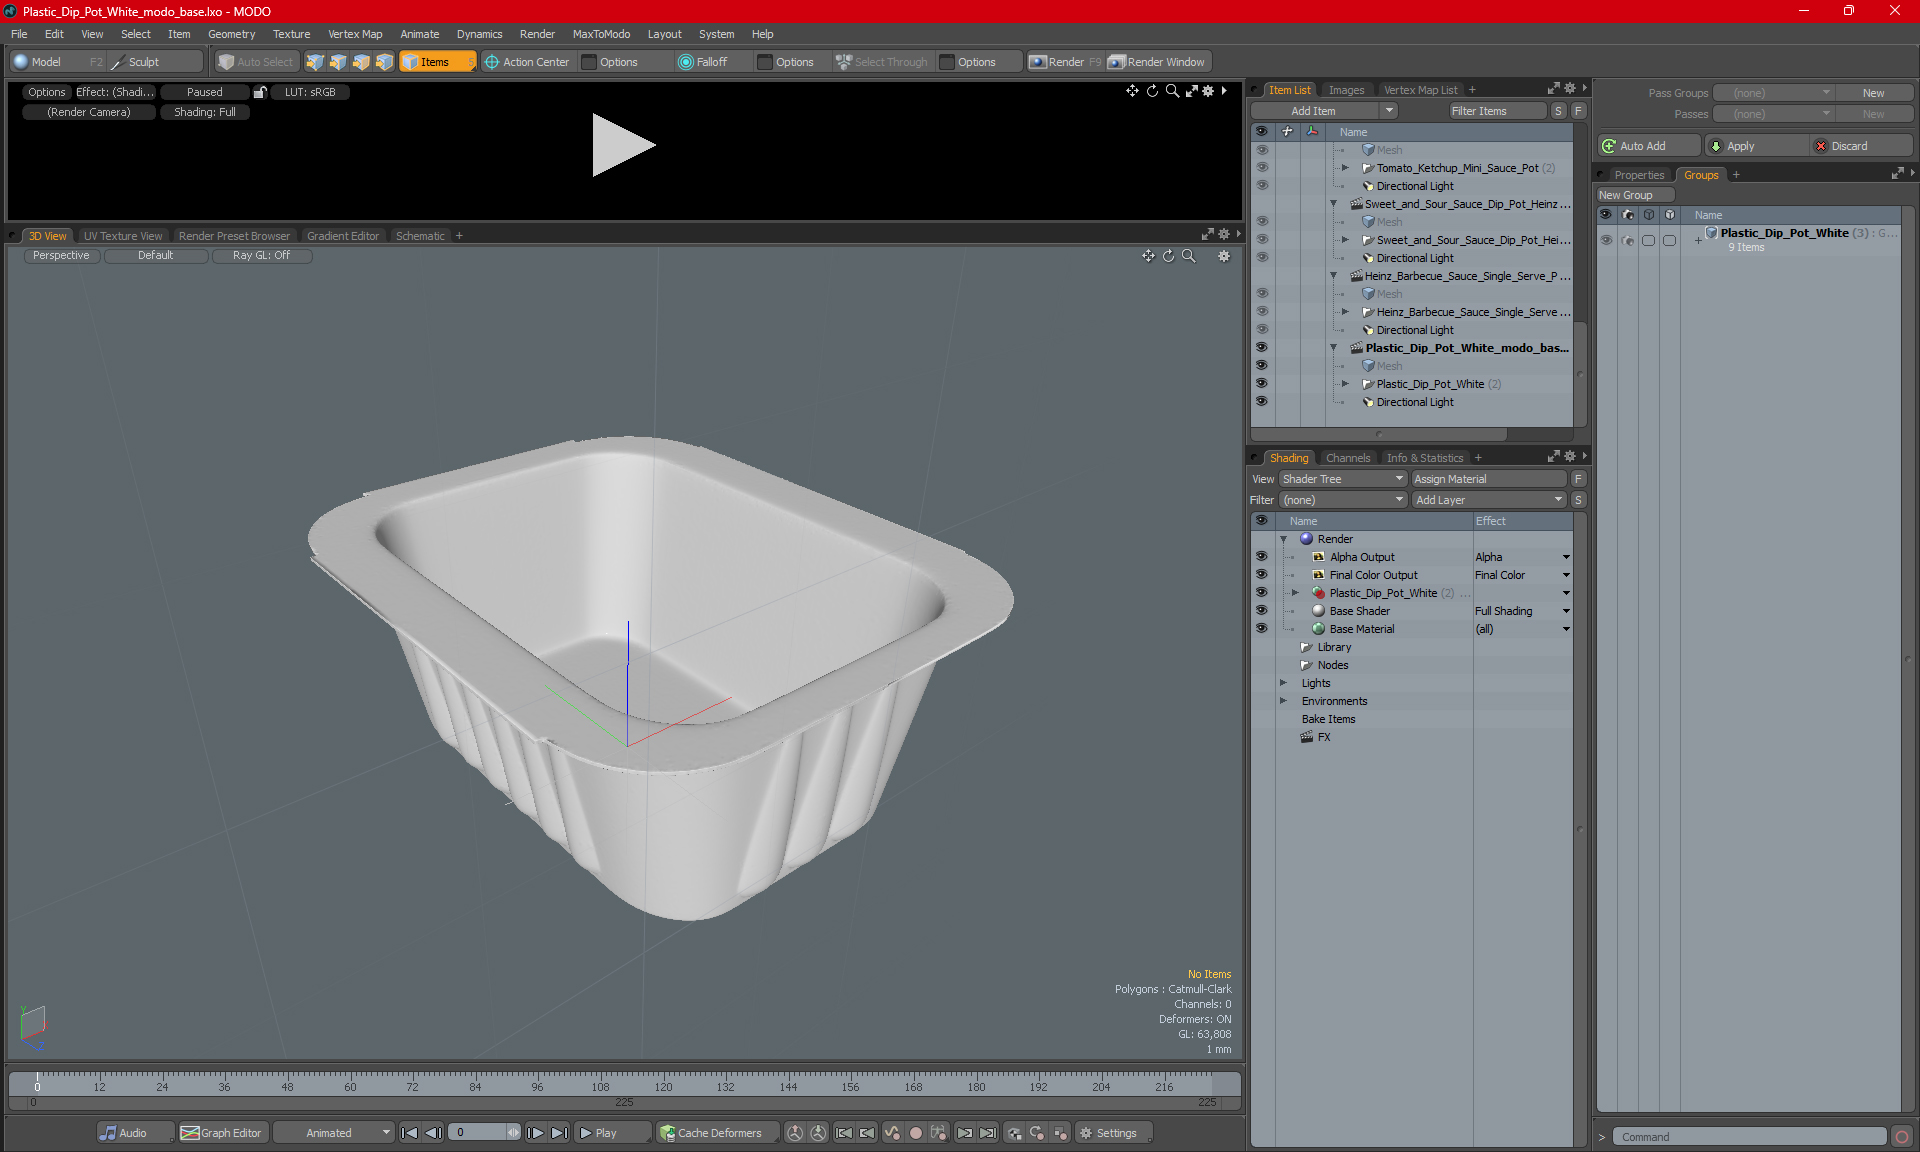Toggle visibility of Base Material
Screen dimensions: 1920x1152
(1261, 628)
